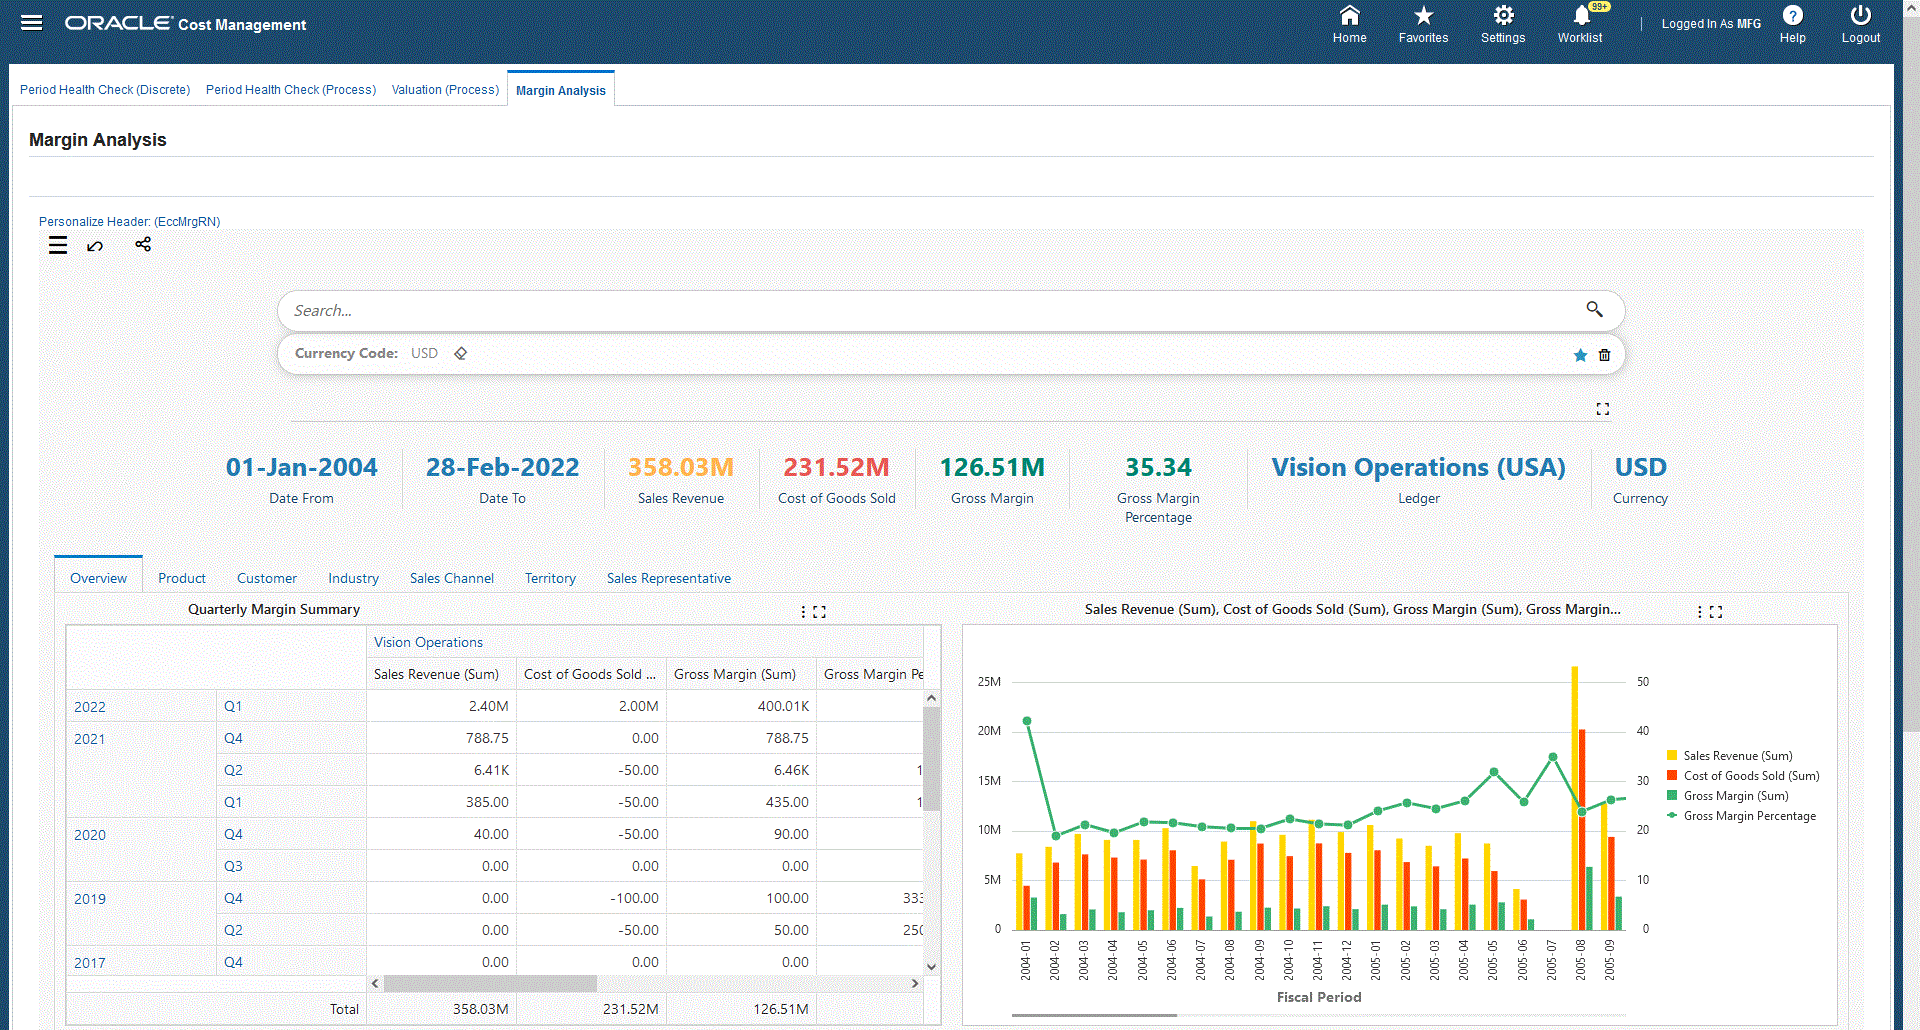Open the Settings gear icon
The height and width of the screenshot is (1030, 1920).
1503,16
